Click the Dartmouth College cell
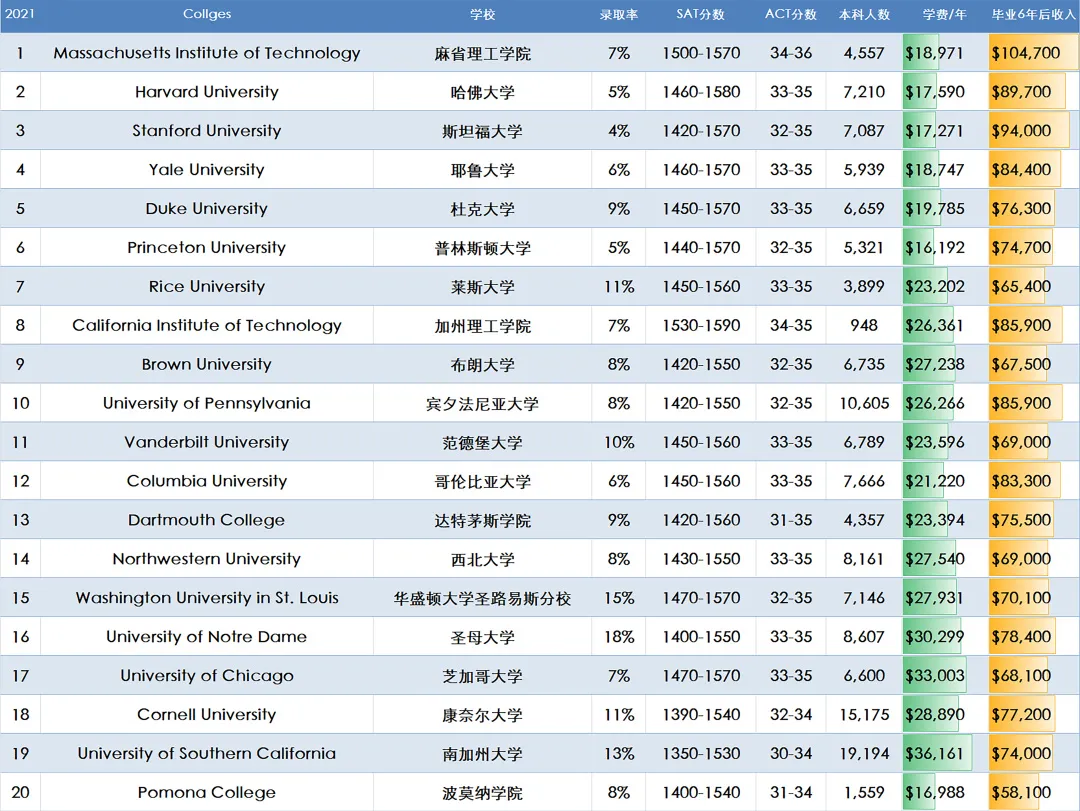 tap(207, 520)
